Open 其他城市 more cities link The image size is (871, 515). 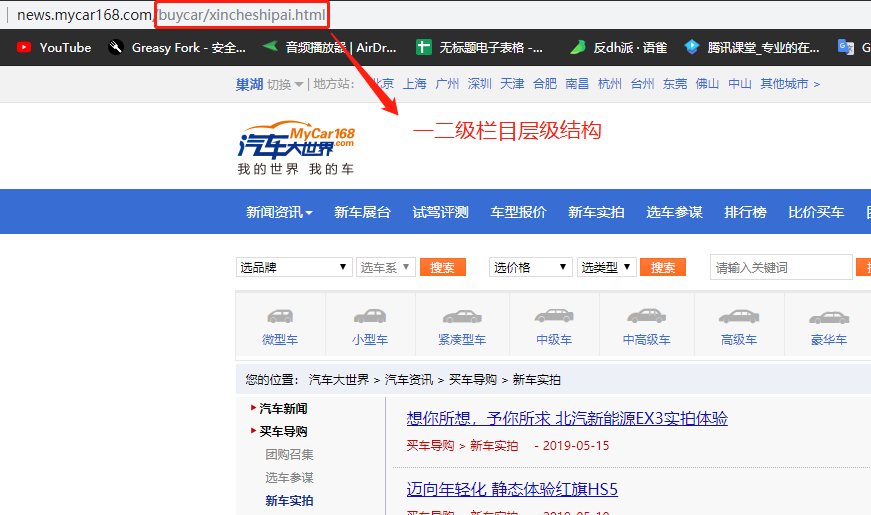[790, 84]
